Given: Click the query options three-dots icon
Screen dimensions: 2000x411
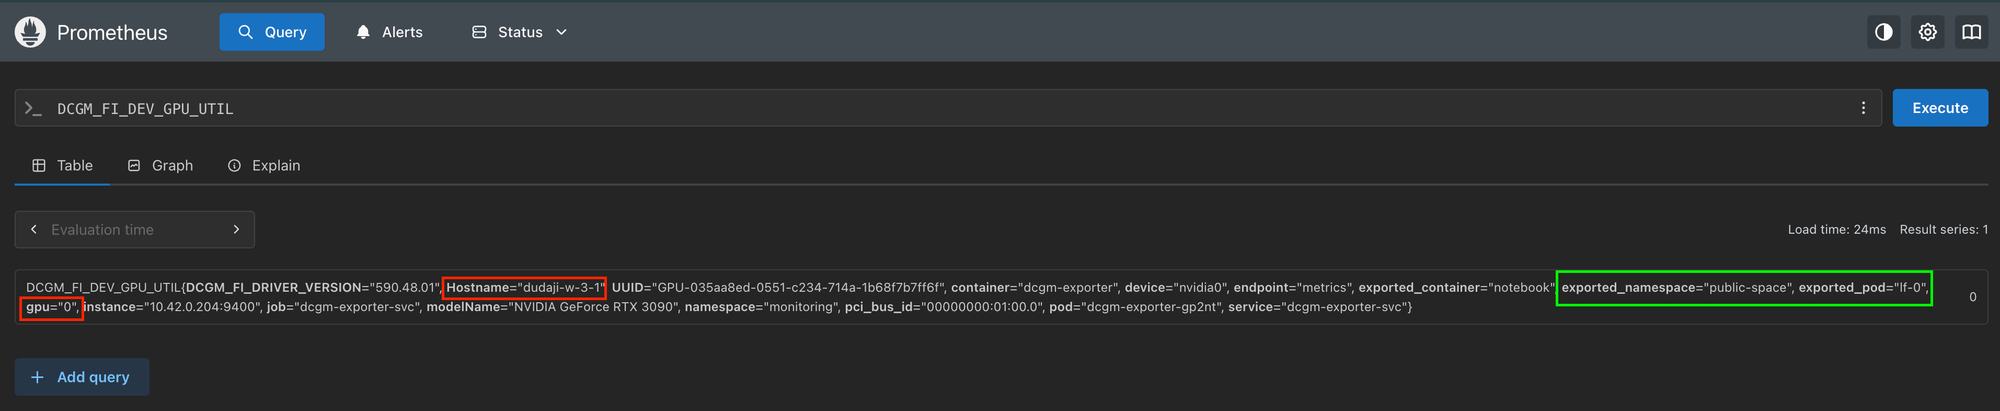Looking at the screenshot, I should pos(1863,108).
